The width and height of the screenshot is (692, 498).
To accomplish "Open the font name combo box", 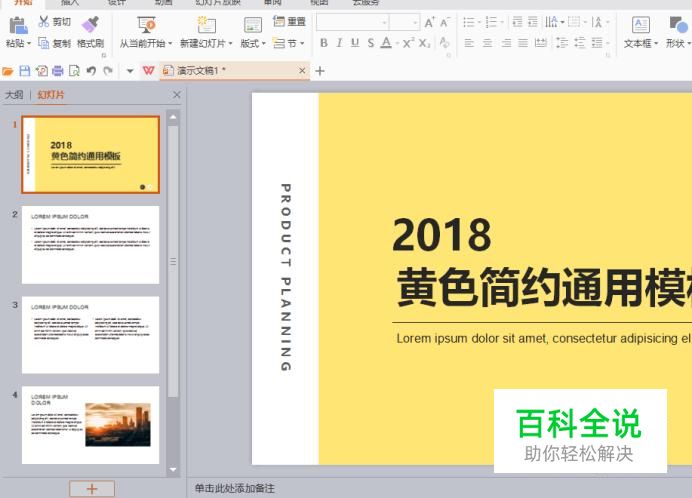I will [x=352, y=22].
